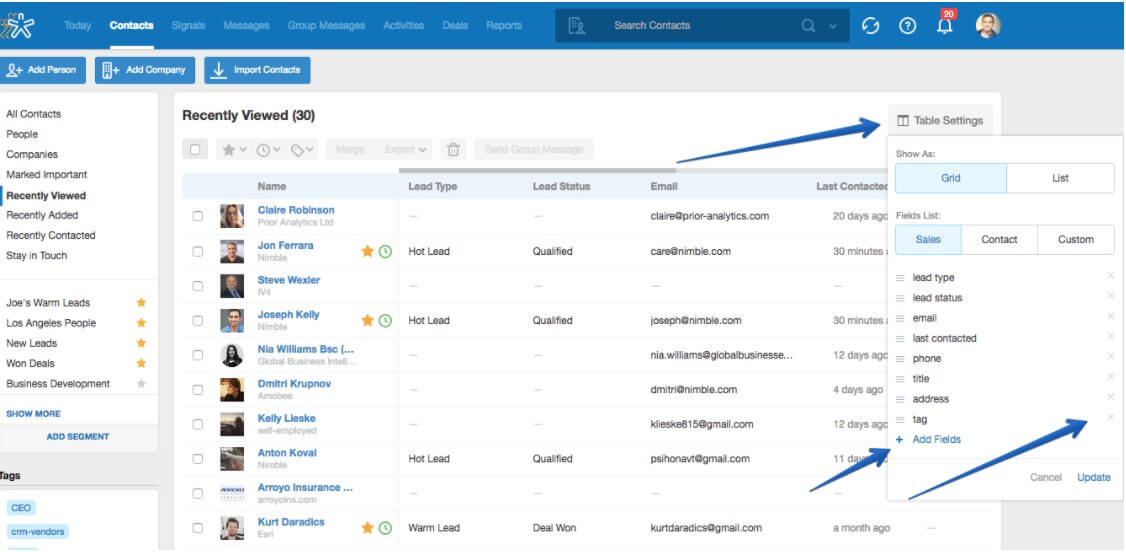
Task: Click the green clock icon beside Joseph Kelly
Action: (x=384, y=321)
